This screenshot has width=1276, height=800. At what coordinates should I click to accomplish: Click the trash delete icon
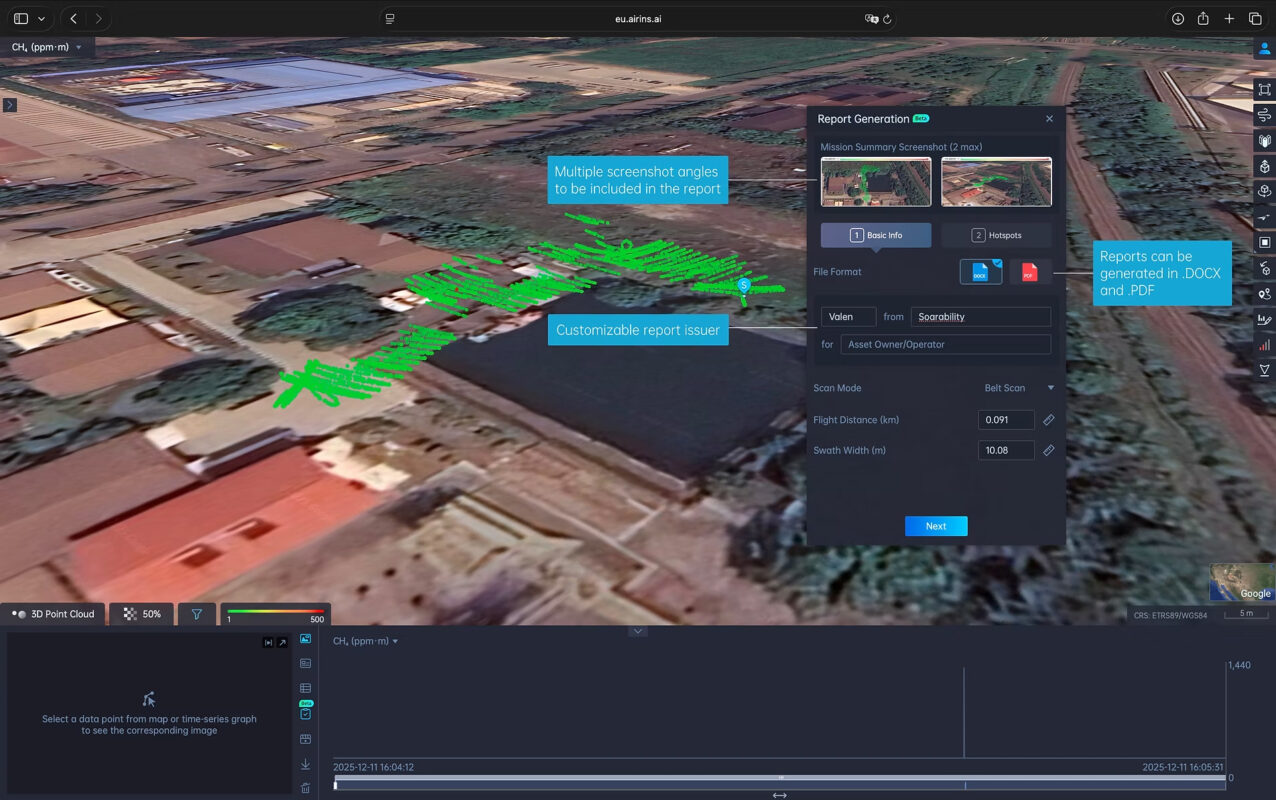(x=305, y=788)
